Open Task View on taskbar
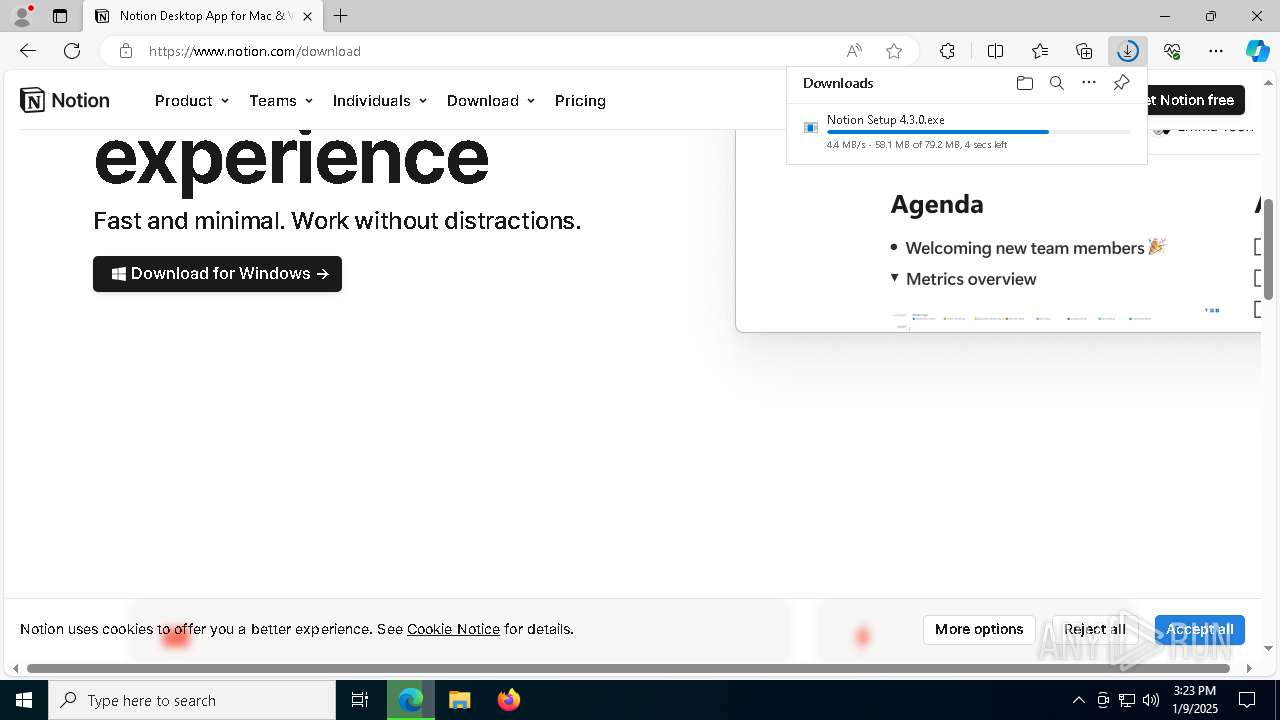This screenshot has width=1280, height=720. (360, 700)
